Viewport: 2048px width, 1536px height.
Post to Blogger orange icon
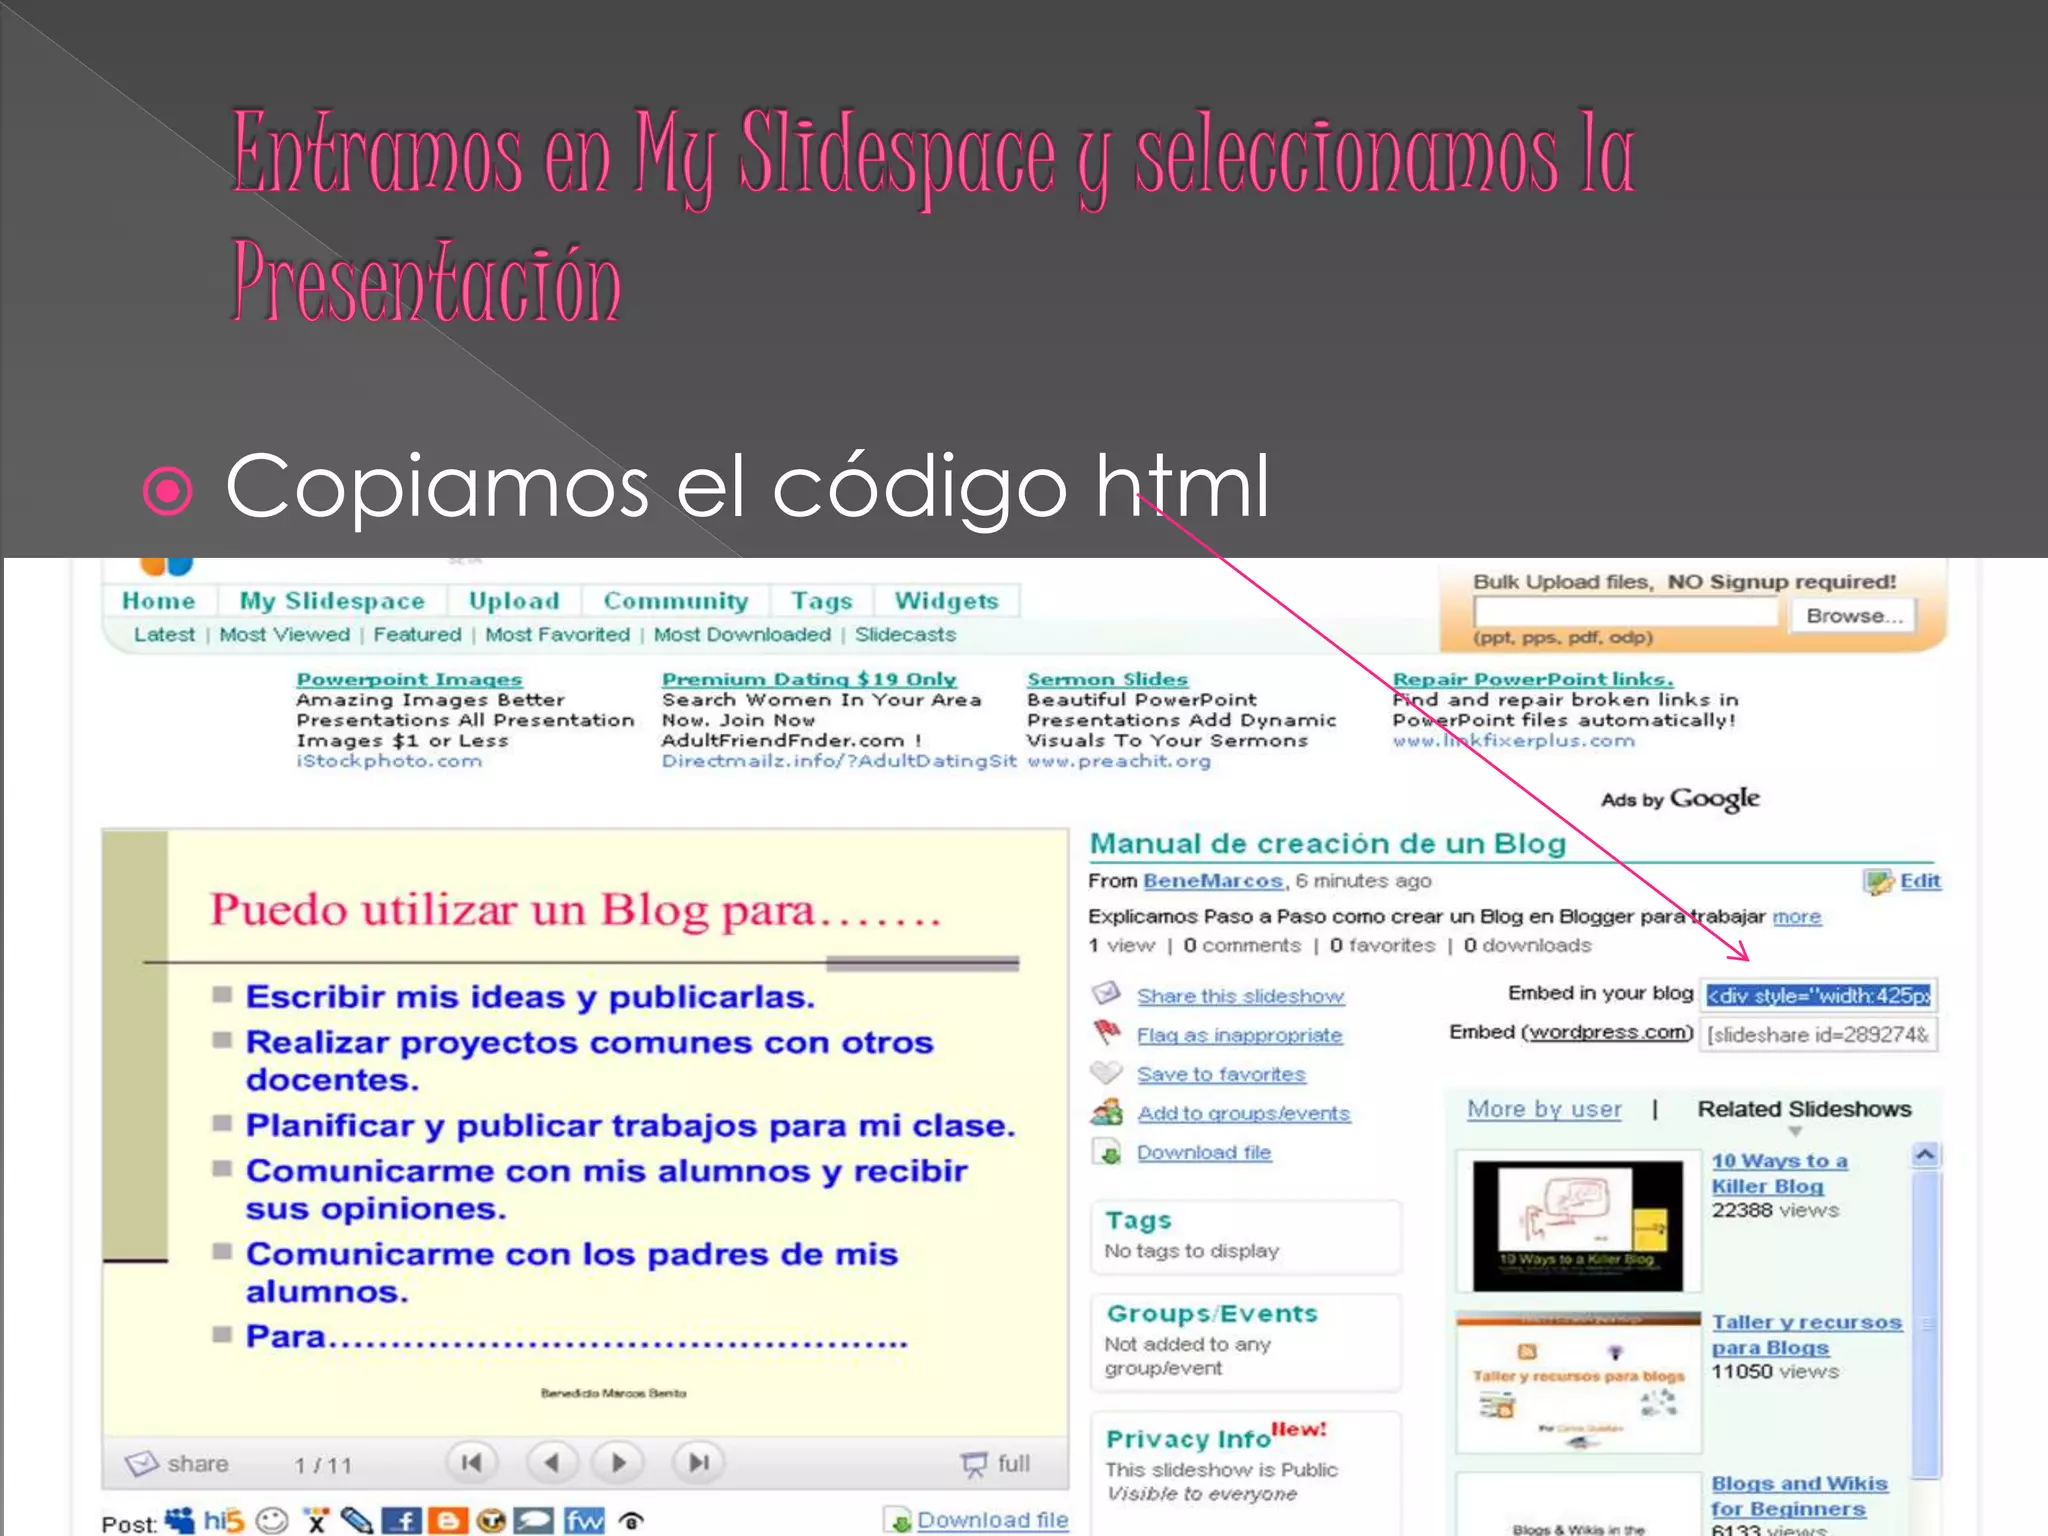click(x=447, y=1521)
